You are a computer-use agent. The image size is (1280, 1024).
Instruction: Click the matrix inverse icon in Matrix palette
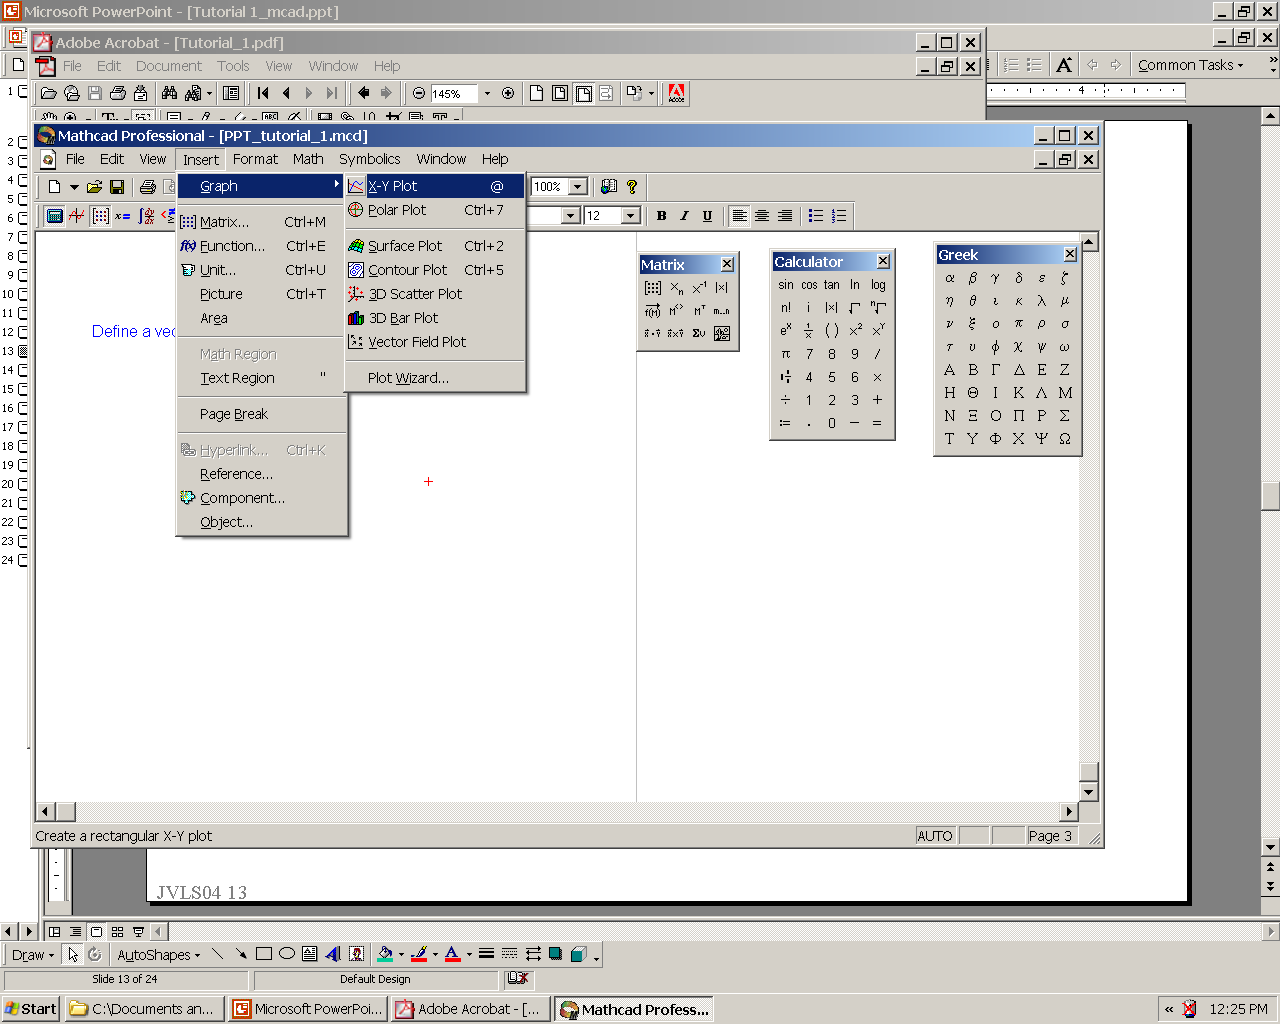coord(699,288)
